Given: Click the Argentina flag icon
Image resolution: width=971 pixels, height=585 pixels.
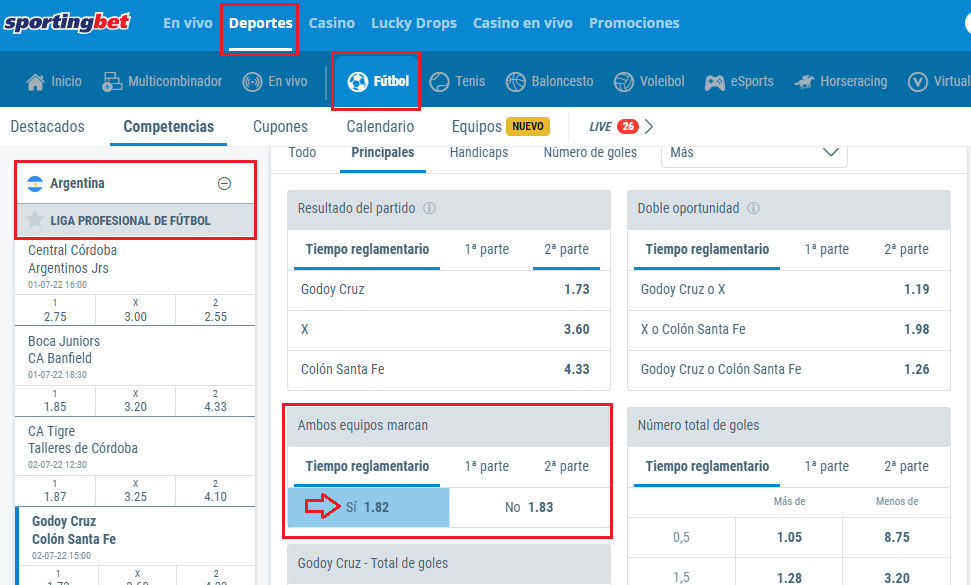Looking at the screenshot, I should 35,184.
